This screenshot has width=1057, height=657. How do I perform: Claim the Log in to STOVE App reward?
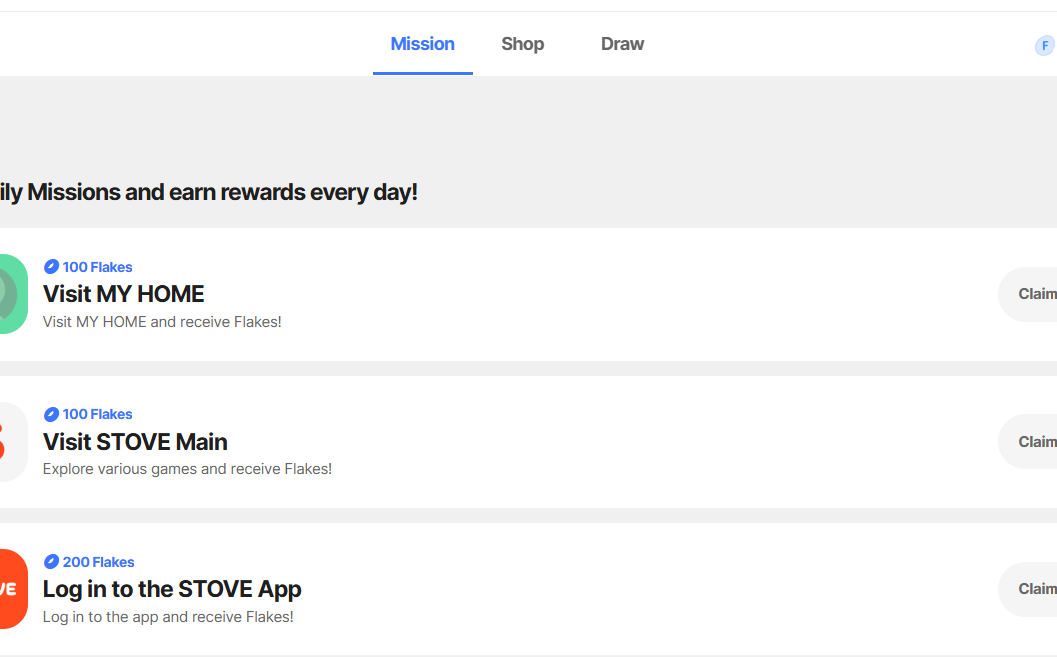point(1030,589)
